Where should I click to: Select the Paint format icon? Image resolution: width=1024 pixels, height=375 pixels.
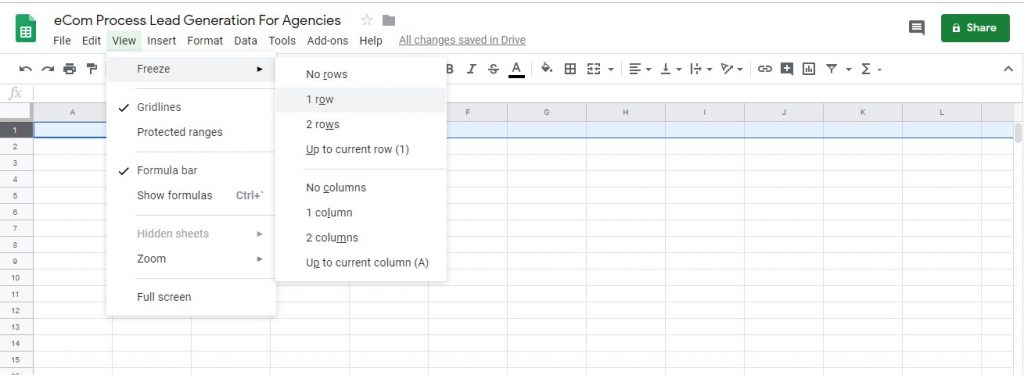[91, 69]
